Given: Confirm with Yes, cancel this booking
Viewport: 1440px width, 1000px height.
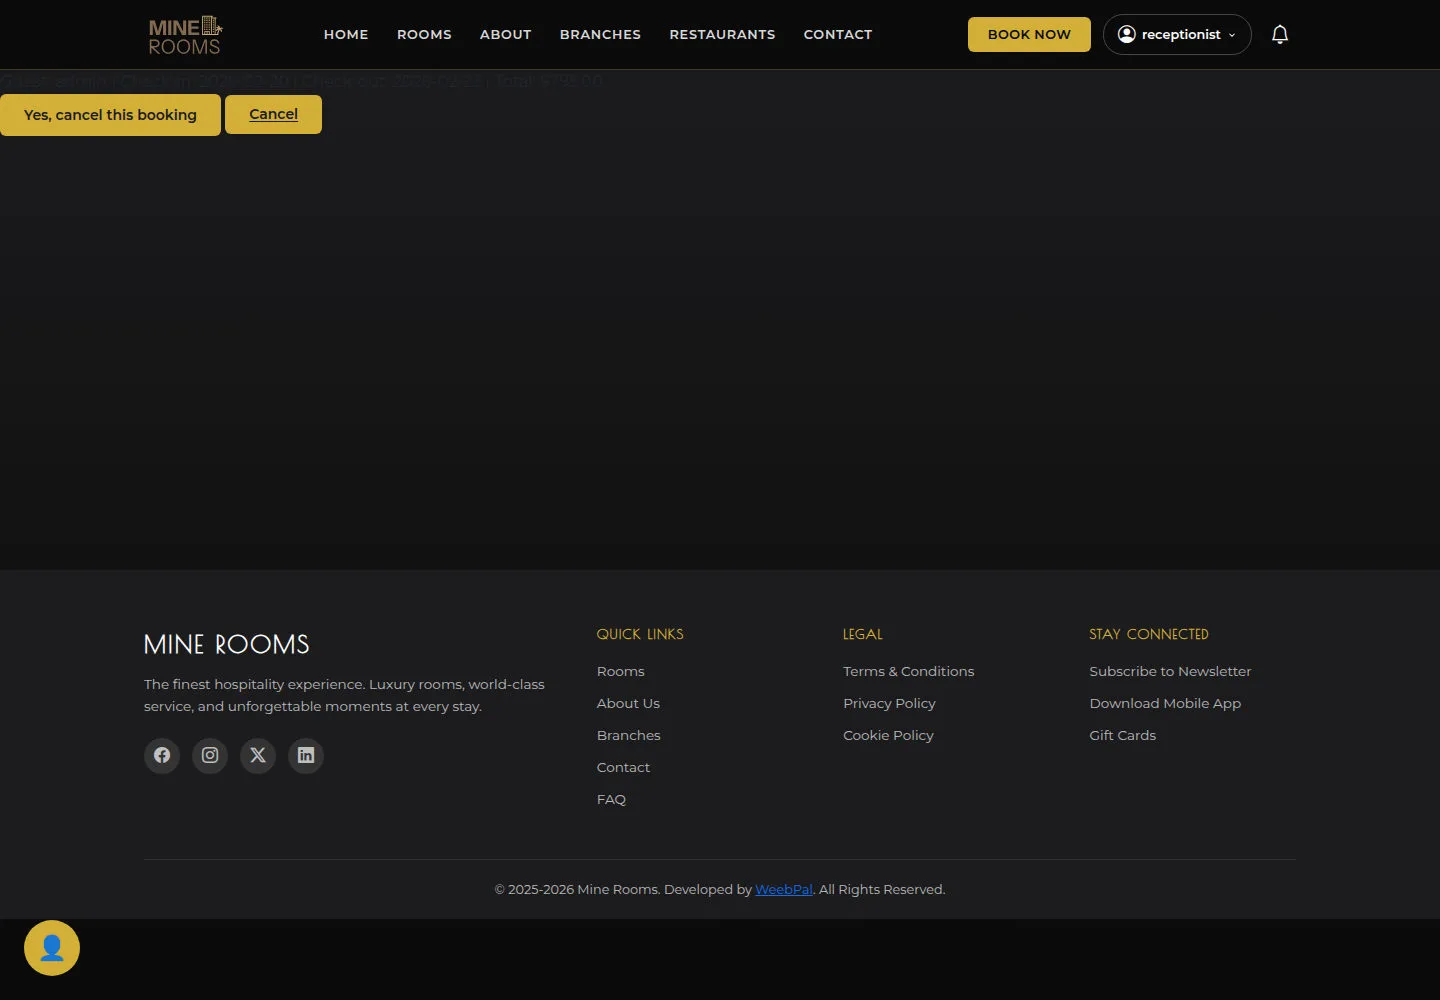Looking at the screenshot, I should pos(110,115).
